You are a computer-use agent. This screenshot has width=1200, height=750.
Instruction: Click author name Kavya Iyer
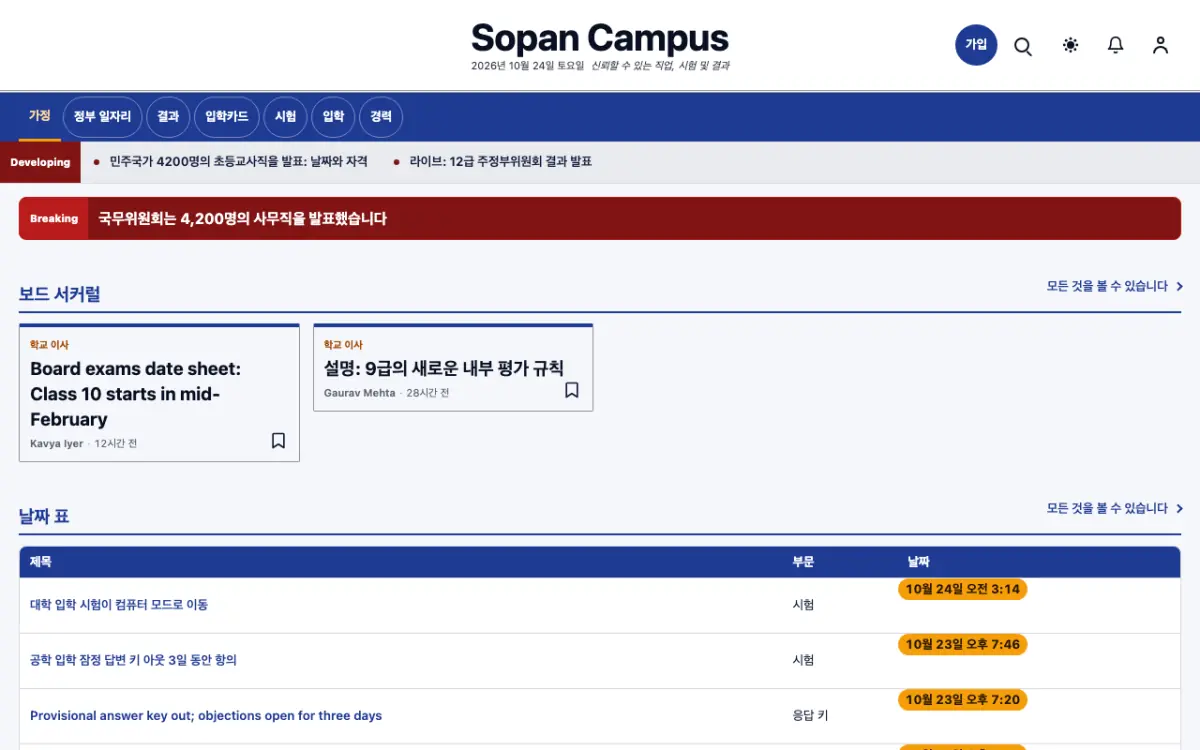coord(57,443)
